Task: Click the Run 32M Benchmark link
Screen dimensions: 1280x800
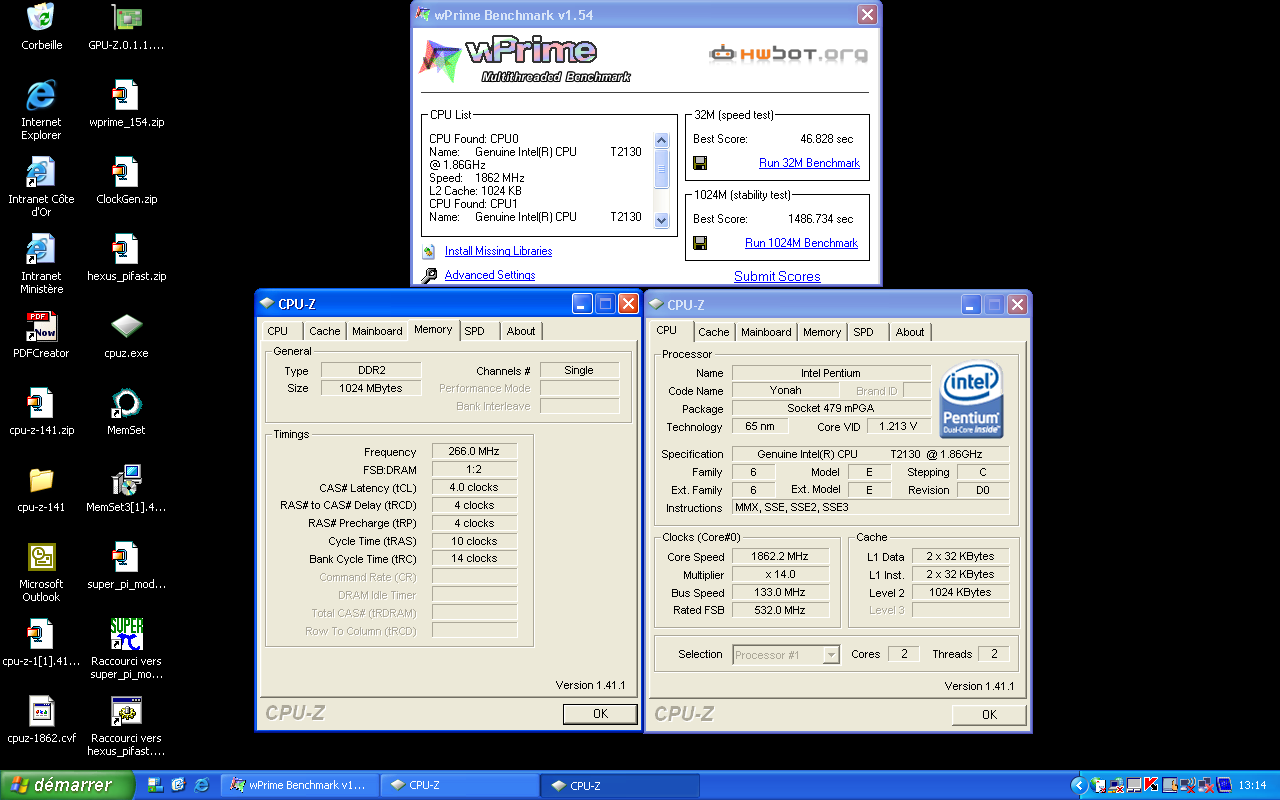Action: (x=809, y=163)
